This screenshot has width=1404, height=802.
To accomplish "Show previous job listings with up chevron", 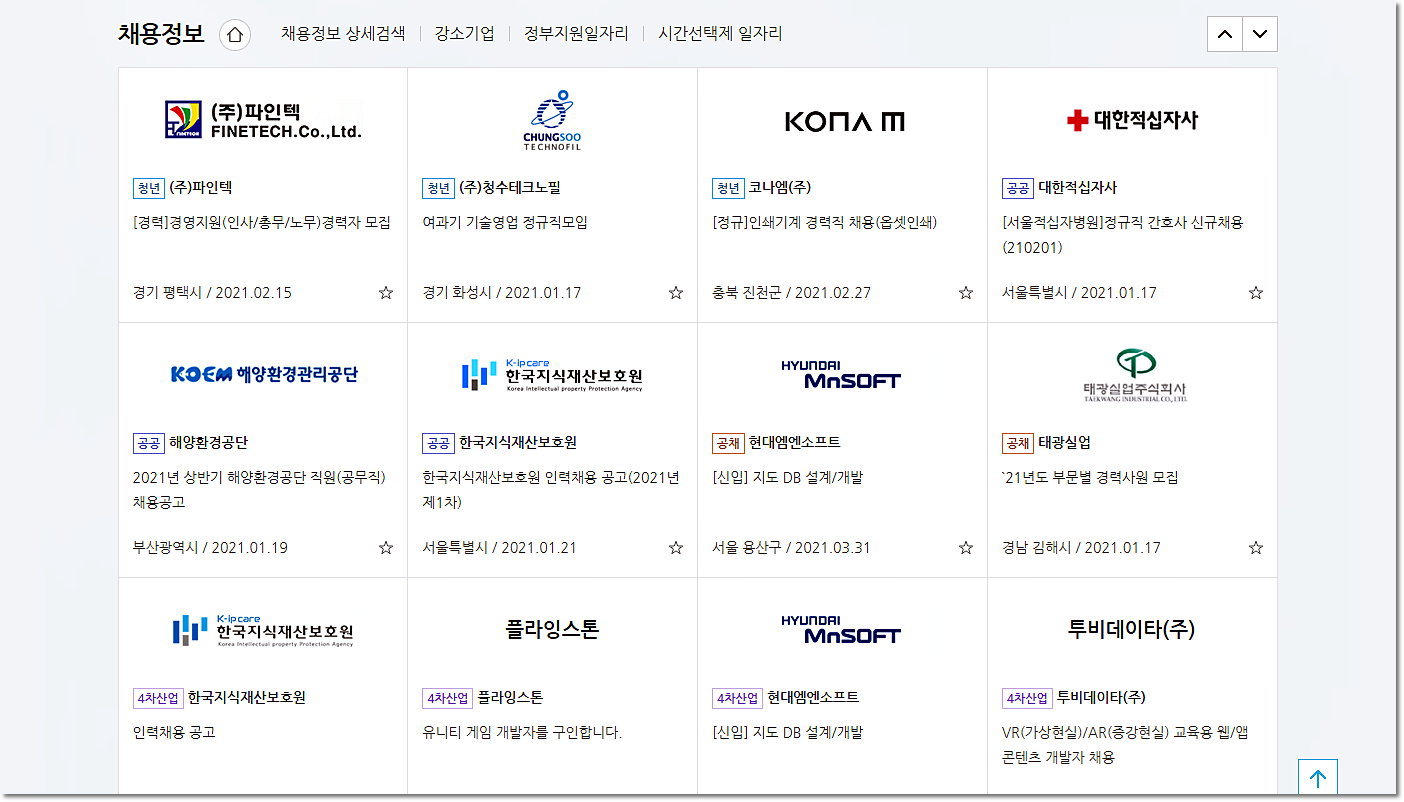I will 1225,34.
